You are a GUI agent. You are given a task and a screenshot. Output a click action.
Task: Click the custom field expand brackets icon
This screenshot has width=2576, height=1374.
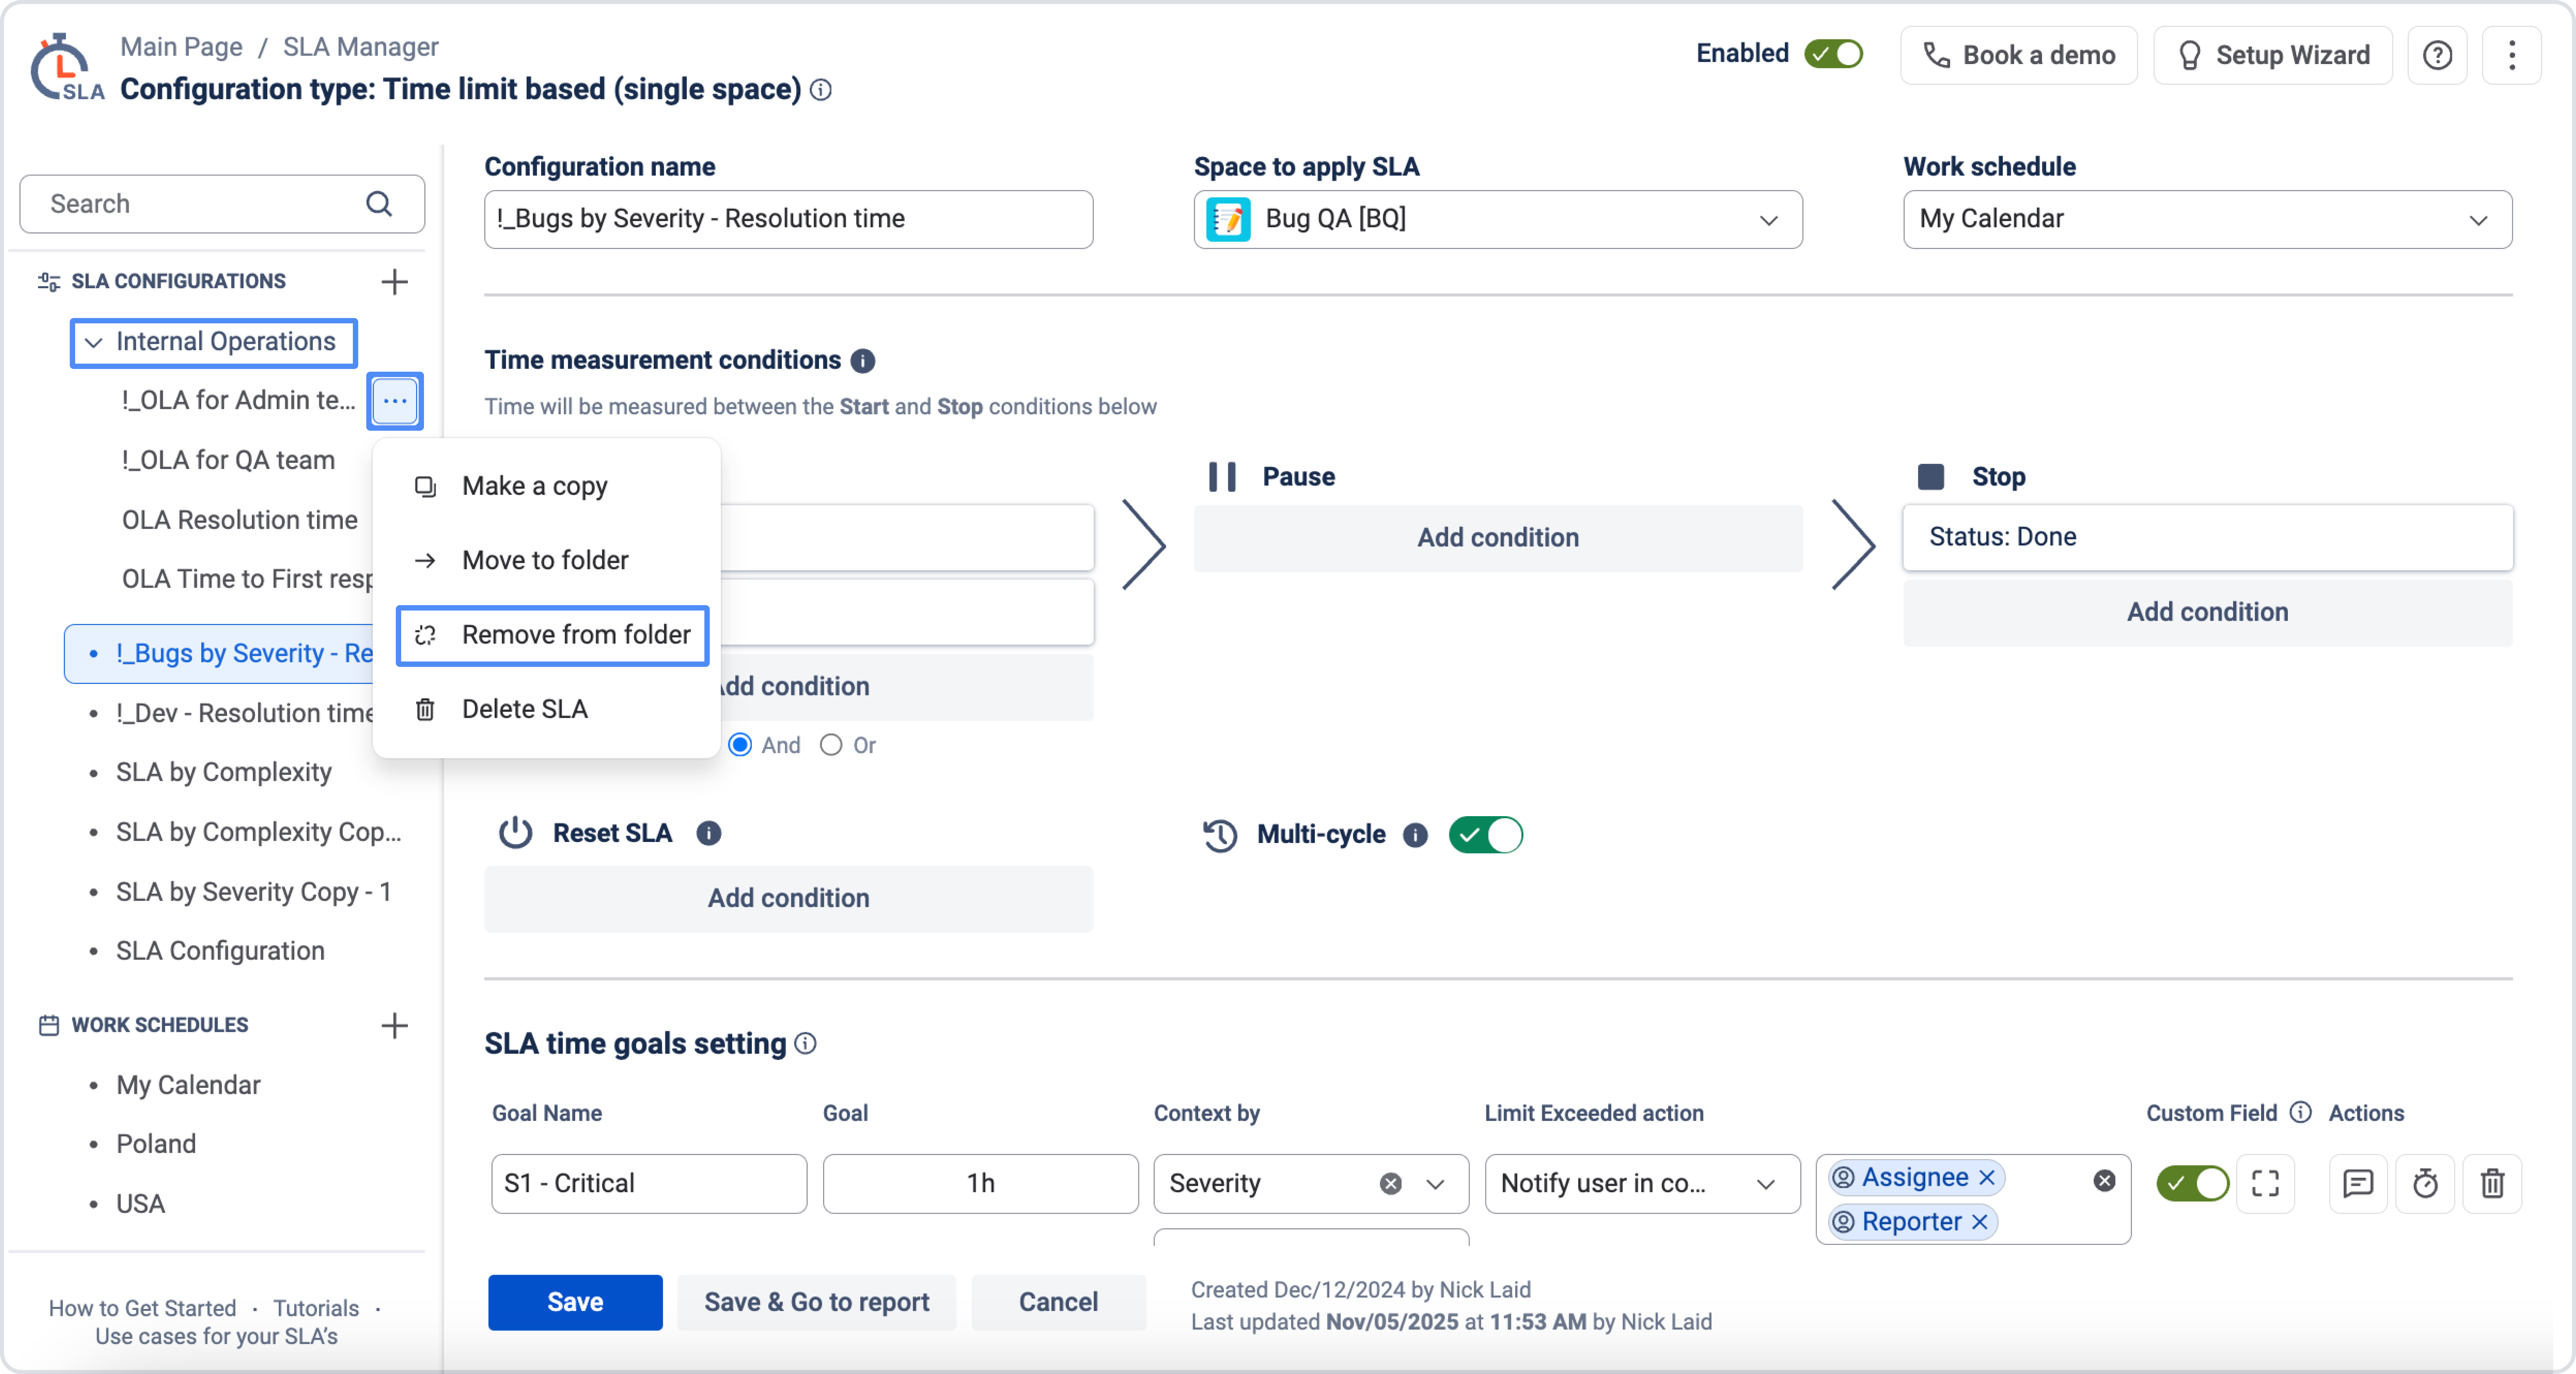(2265, 1184)
